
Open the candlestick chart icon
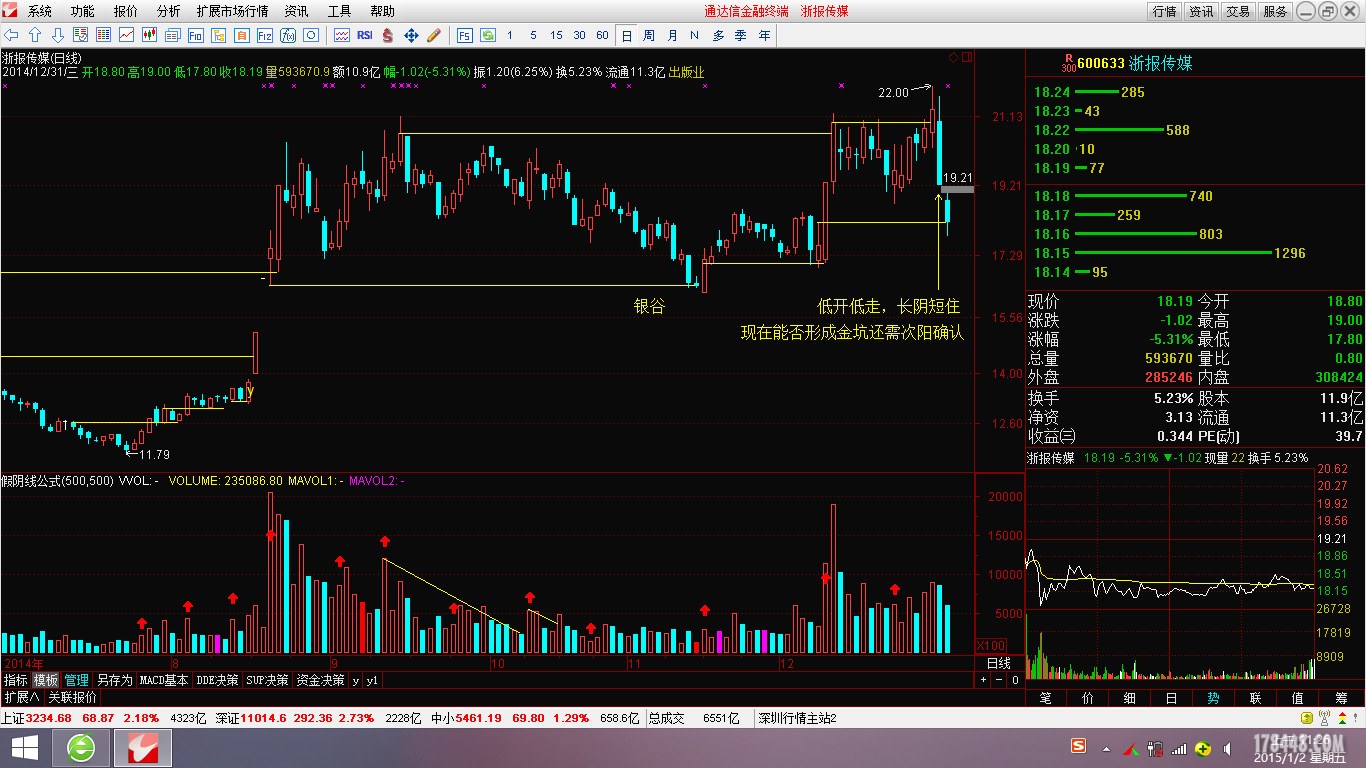tap(149, 35)
